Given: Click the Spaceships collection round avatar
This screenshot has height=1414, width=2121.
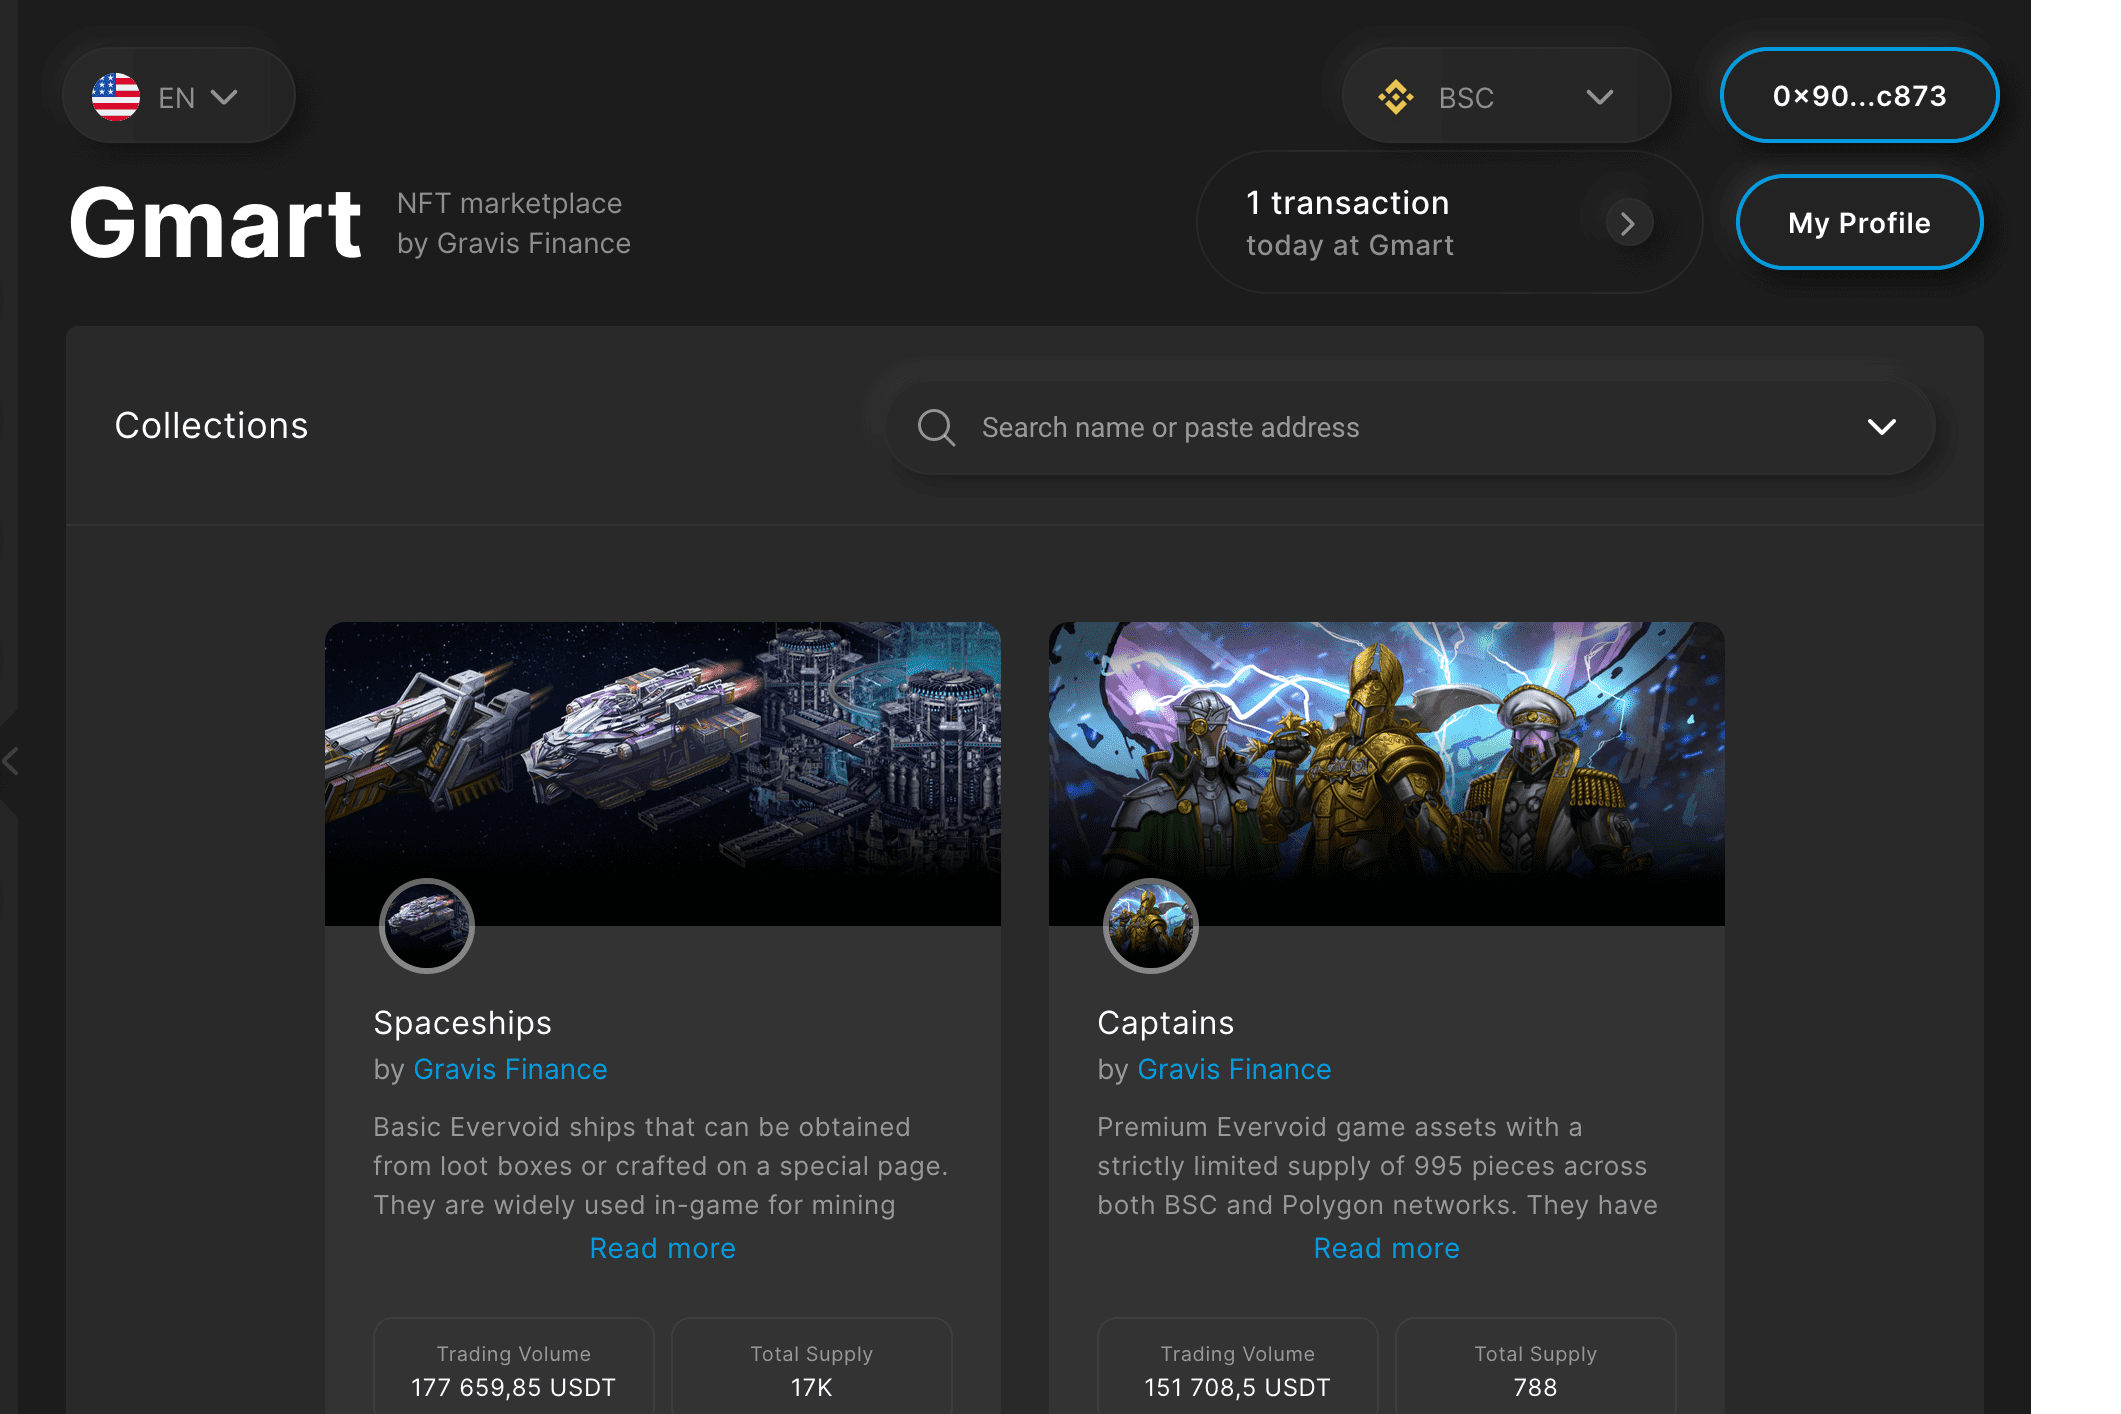Looking at the screenshot, I should (427, 925).
